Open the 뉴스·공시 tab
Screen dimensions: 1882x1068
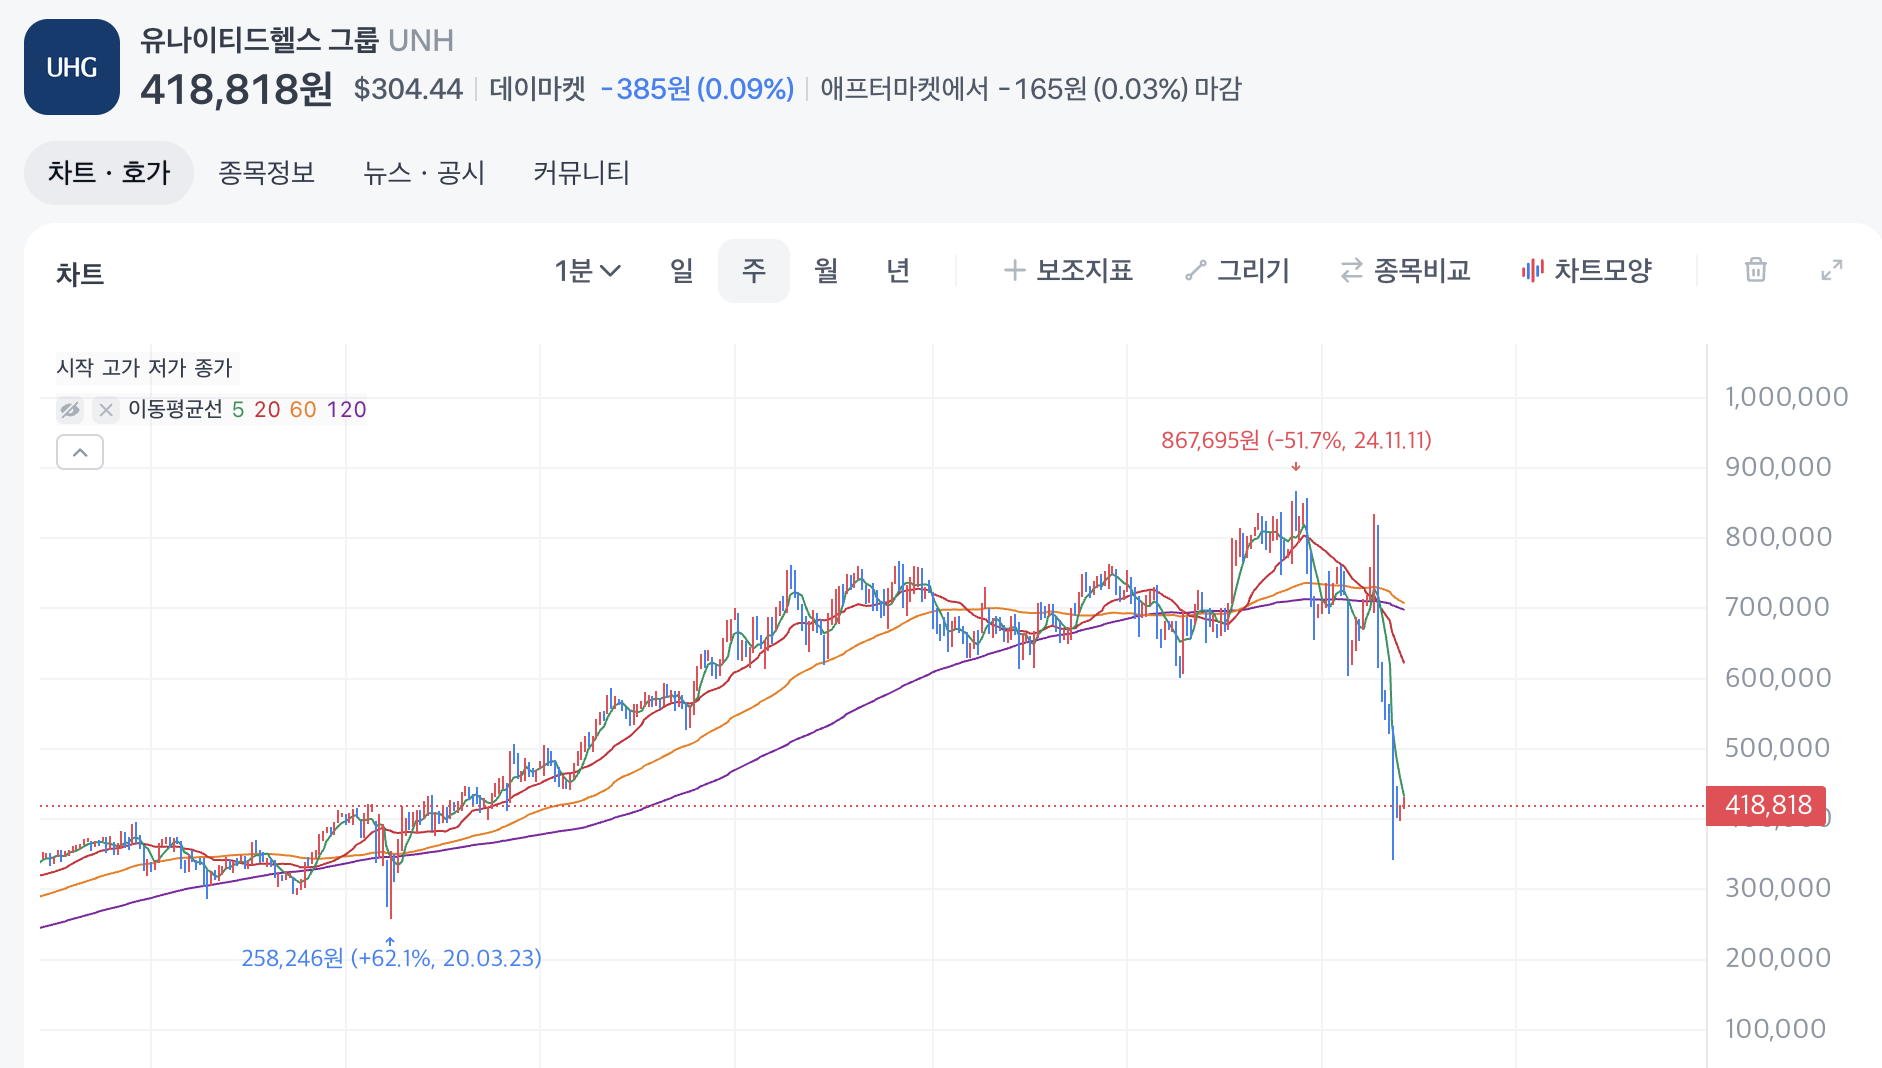click(x=425, y=172)
